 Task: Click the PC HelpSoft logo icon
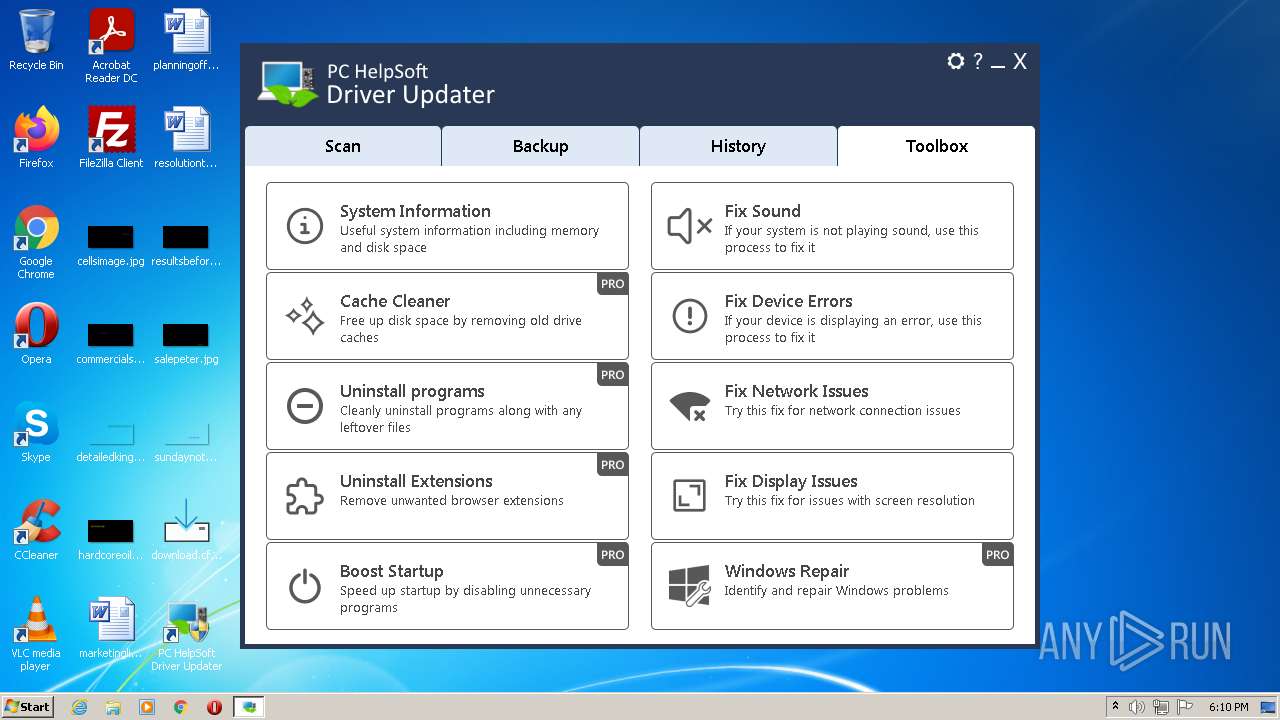click(288, 84)
